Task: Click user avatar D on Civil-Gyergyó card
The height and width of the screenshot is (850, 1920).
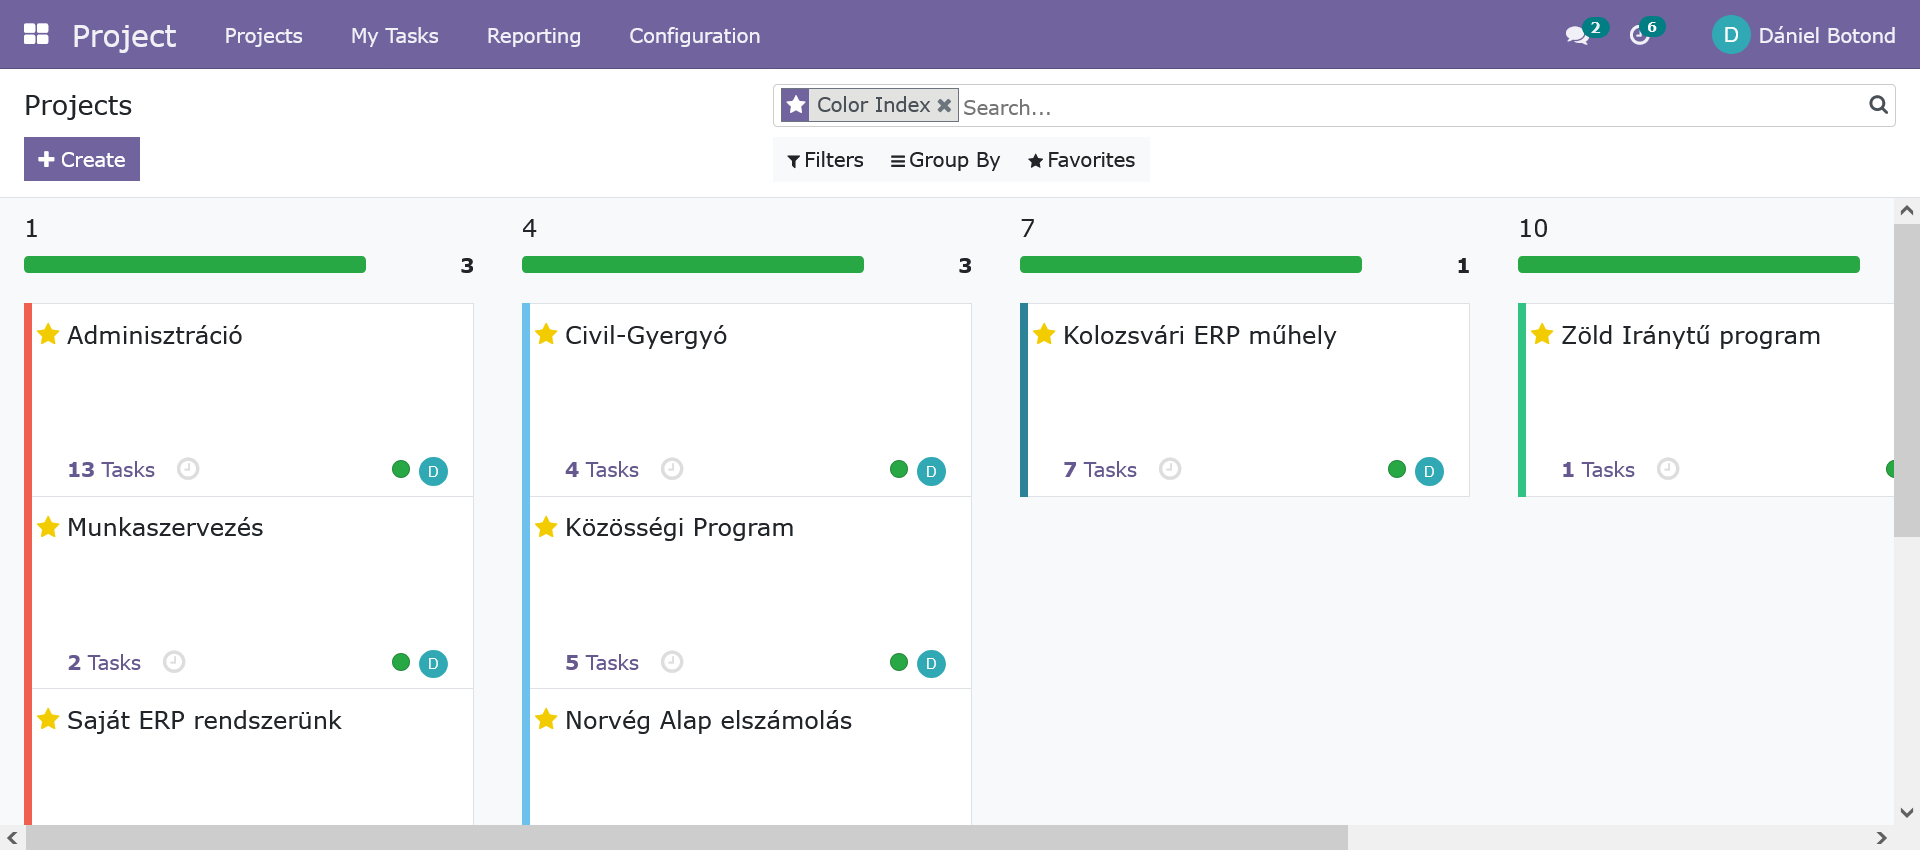Action: tap(931, 471)
